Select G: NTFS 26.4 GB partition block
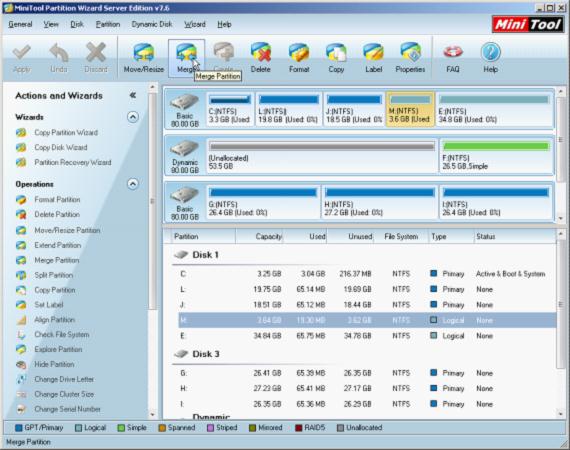The height and width of the screenshot is (450, 570). [263, 202]
